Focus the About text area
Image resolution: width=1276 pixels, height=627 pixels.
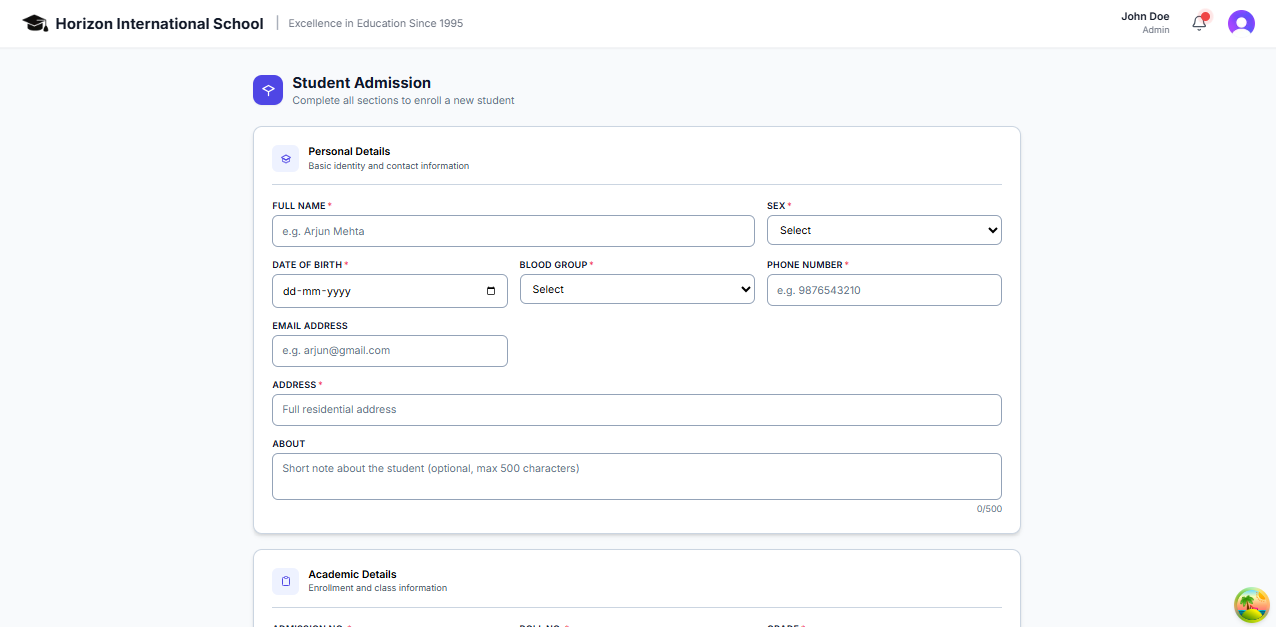(x=637, y=476)
